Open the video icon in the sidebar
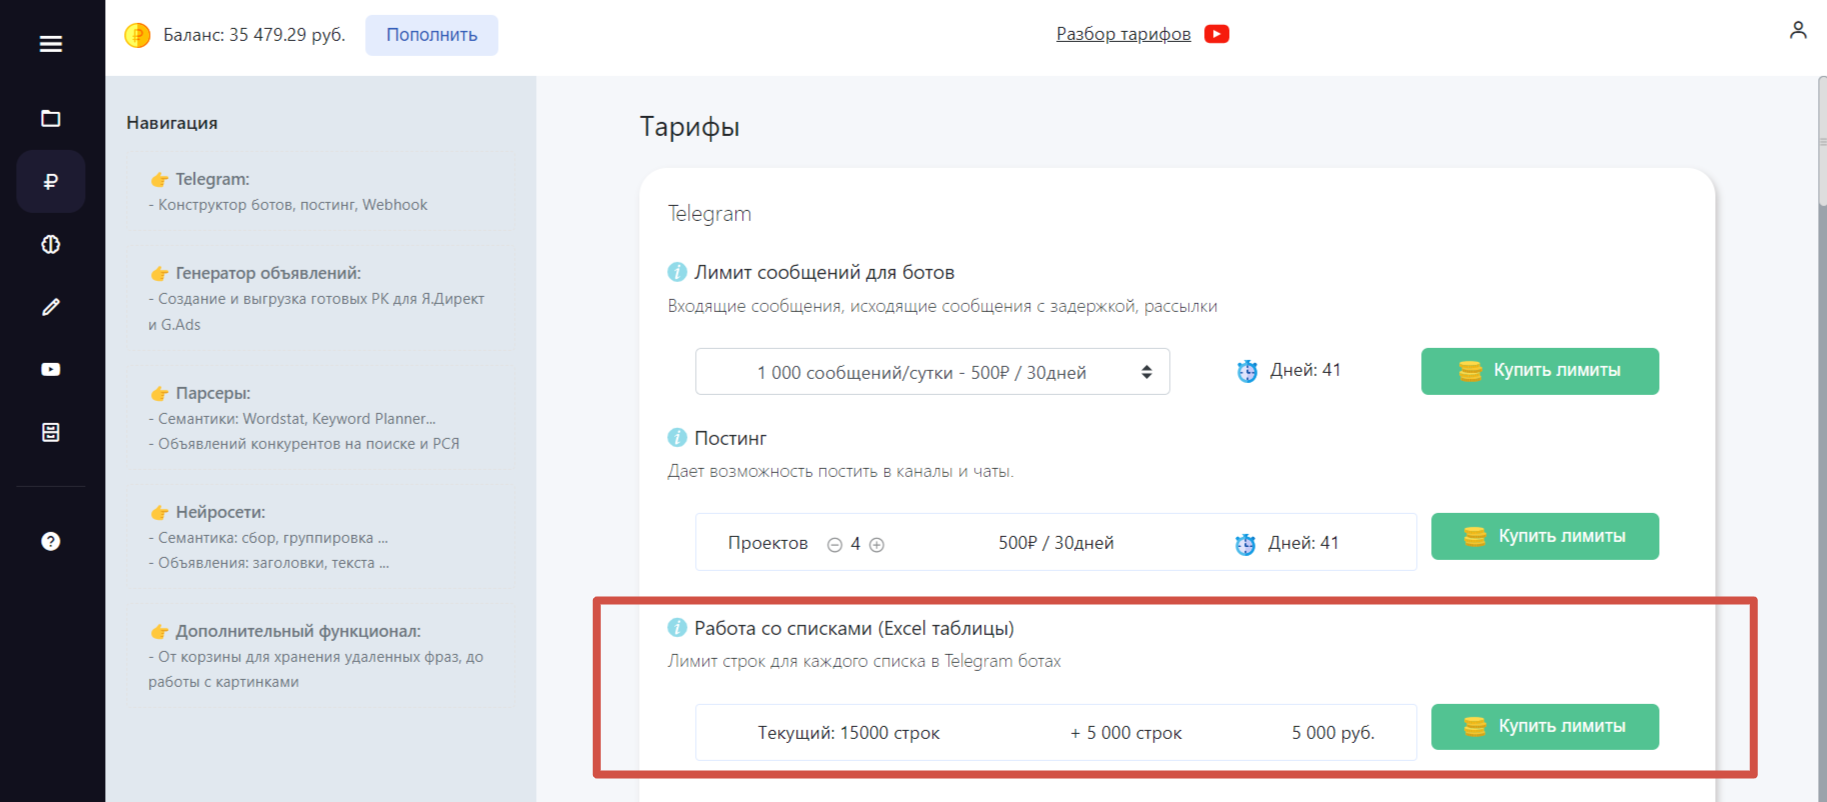 51,369
